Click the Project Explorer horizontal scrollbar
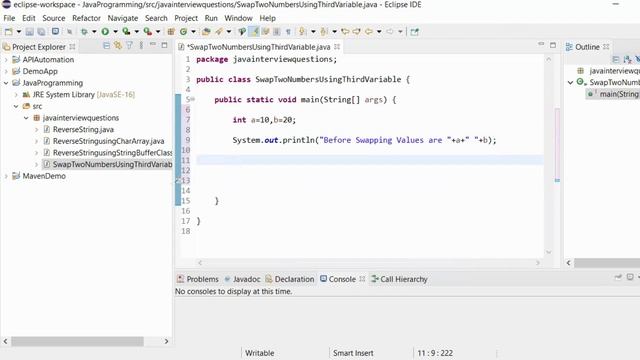Image resolution: width=640 pixels, height=360 pixels. coord(77,341)
